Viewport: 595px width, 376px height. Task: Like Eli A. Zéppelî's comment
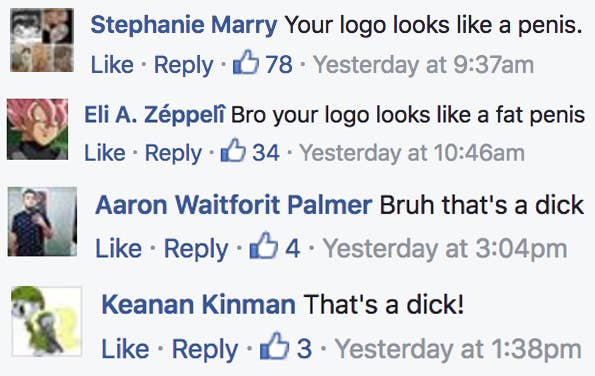click(x=105, y=153)
